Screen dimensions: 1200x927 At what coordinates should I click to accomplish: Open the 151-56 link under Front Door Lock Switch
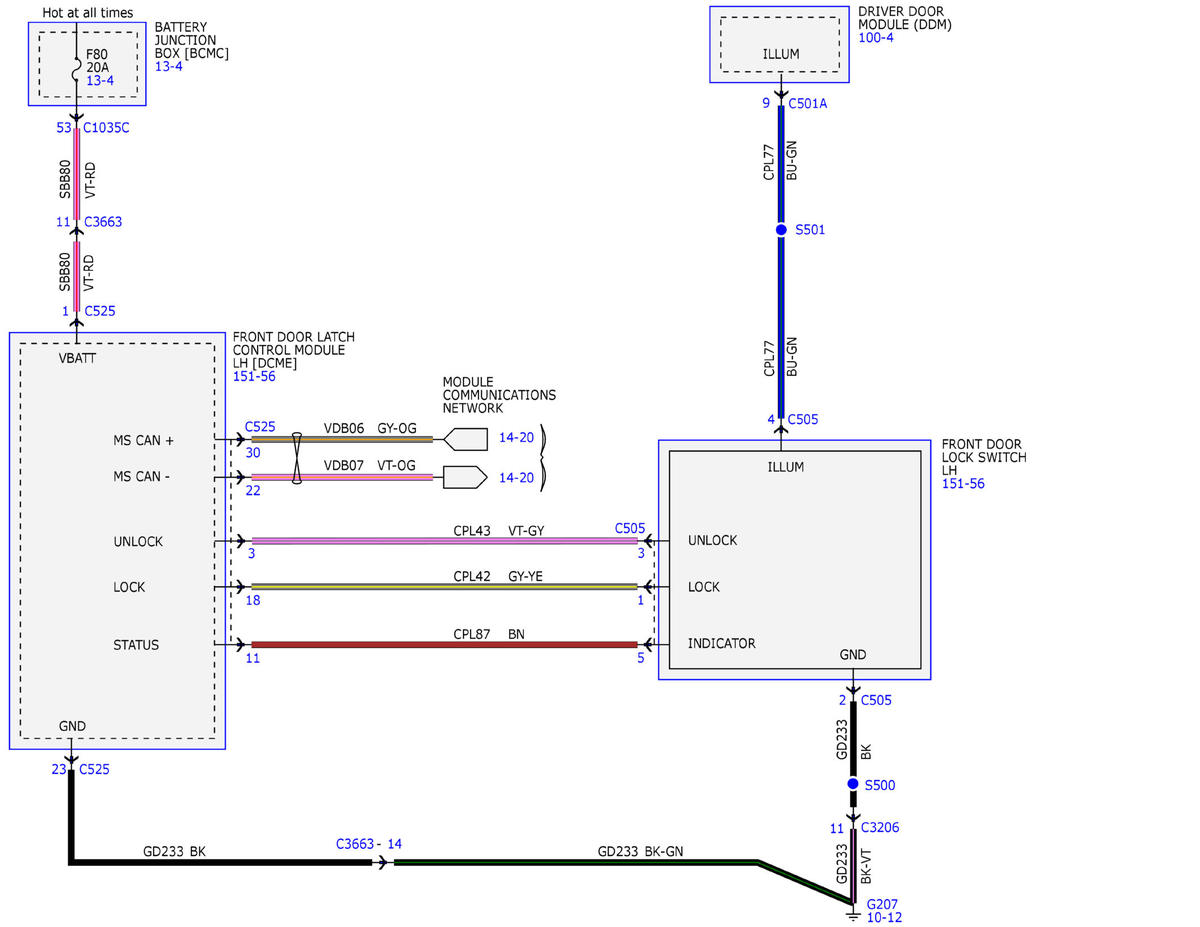click(x=963, y=483)
